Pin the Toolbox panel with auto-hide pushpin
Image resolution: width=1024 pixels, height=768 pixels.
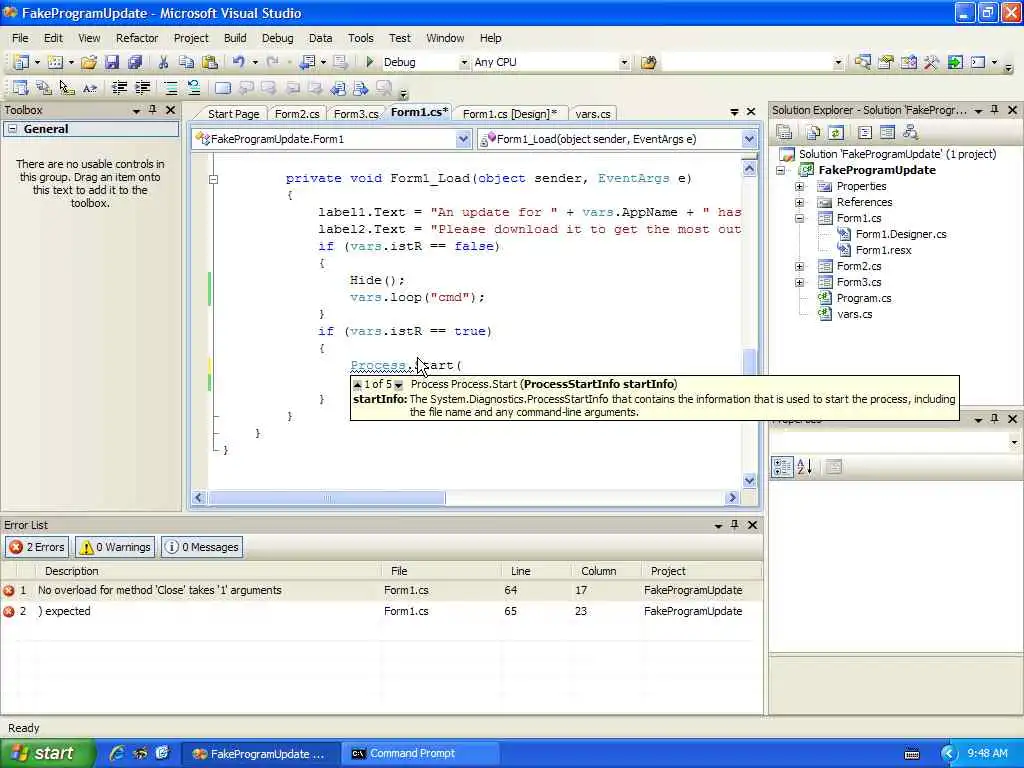pos(153,110)
